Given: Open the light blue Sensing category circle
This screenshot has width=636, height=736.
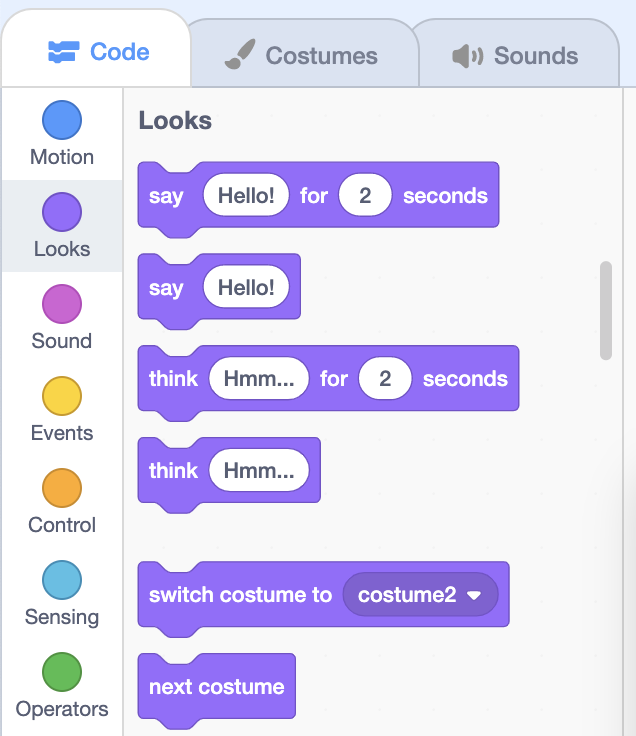Looking at the screenshot, I should point(62,580).
